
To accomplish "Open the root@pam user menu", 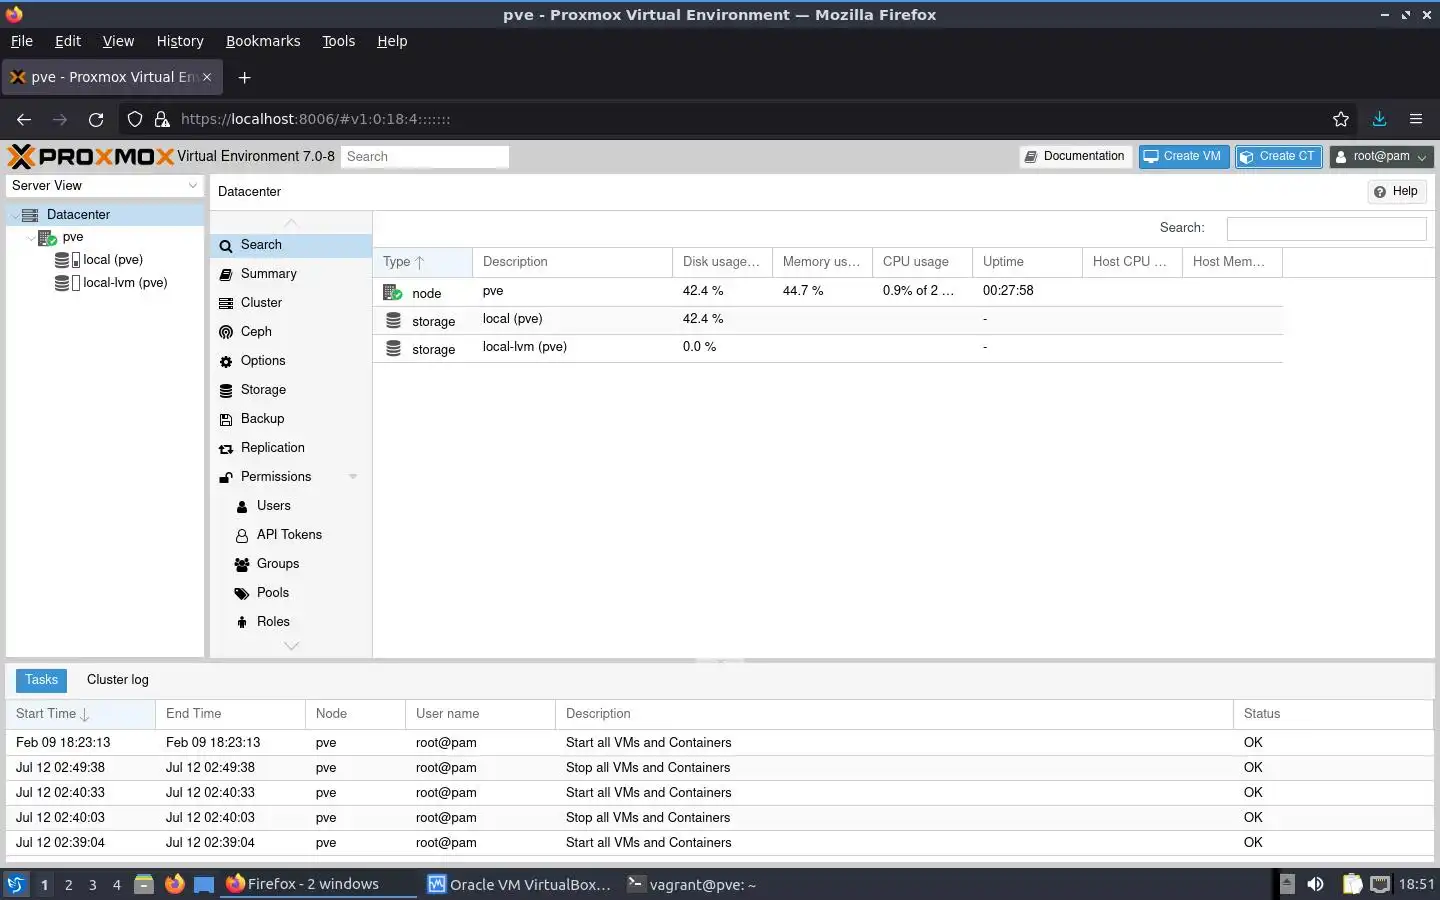I will (x=1382, y=157).
